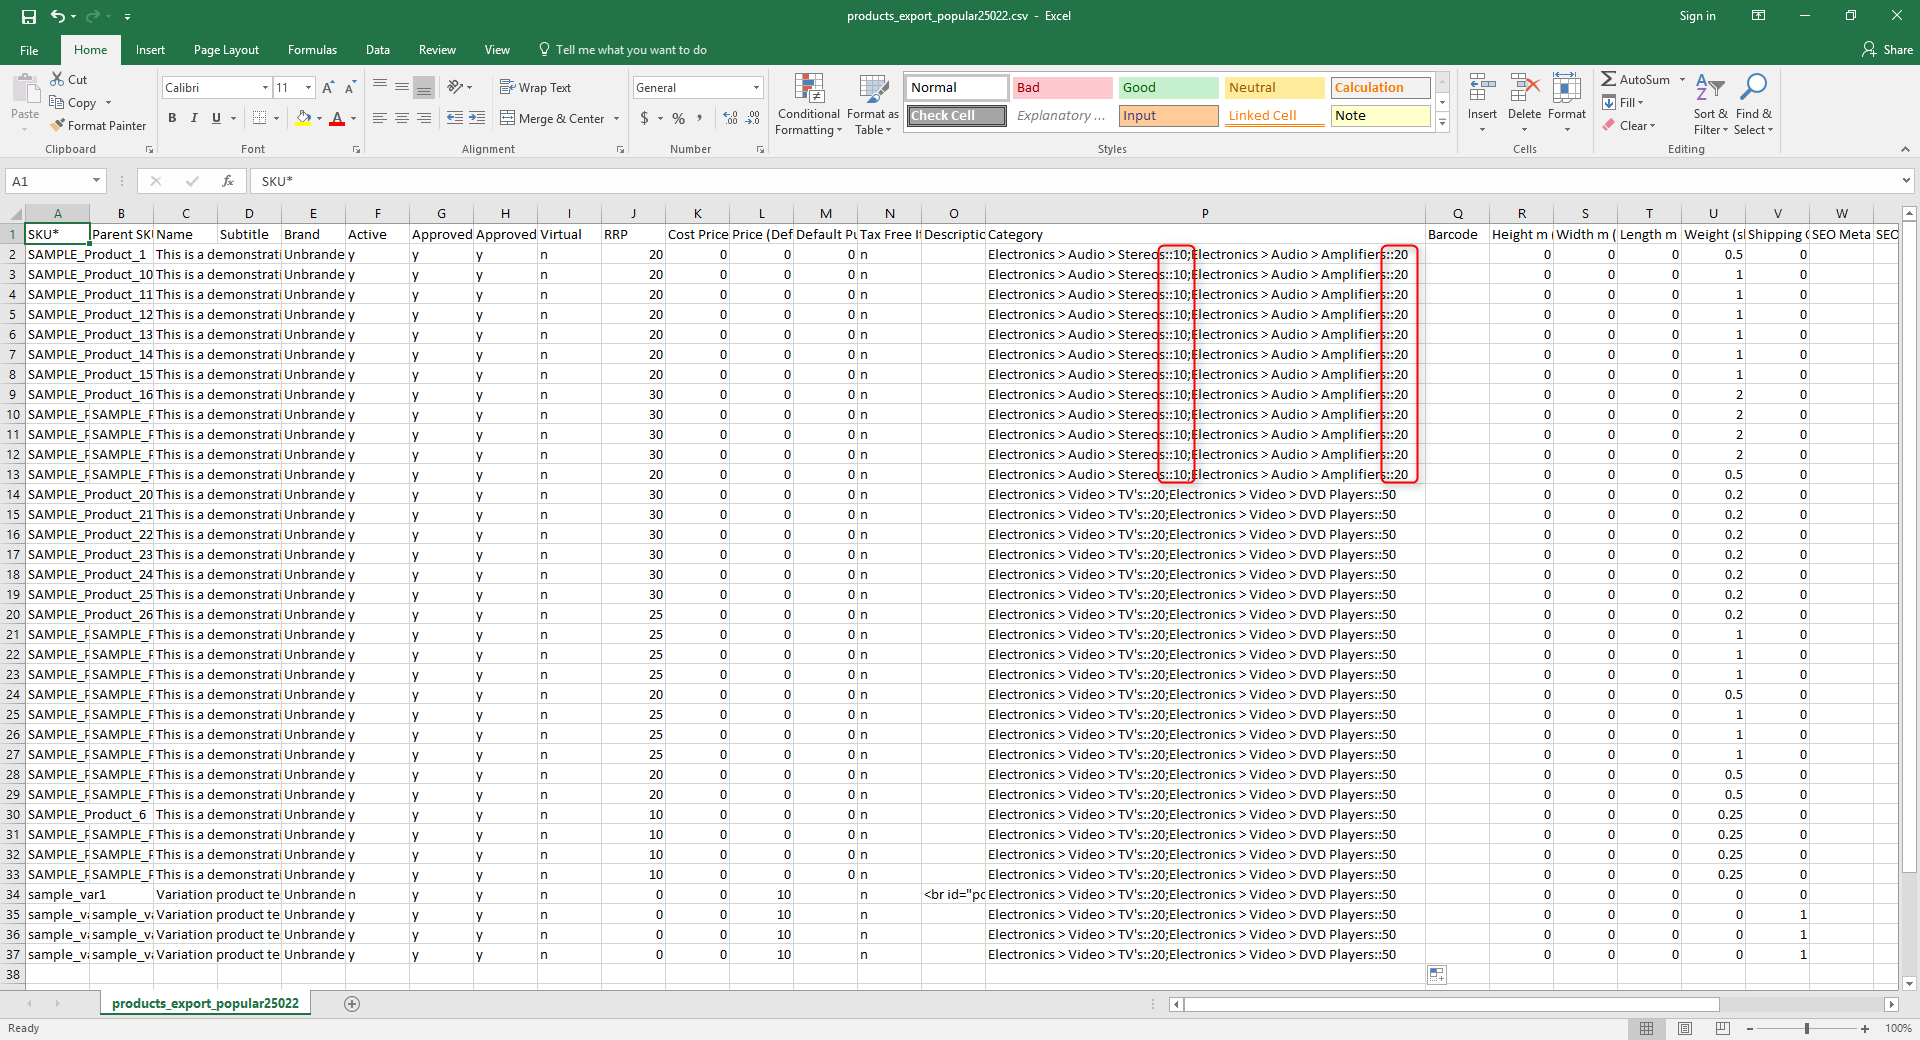Click the Cut scissors icon

tap(57, 79)
